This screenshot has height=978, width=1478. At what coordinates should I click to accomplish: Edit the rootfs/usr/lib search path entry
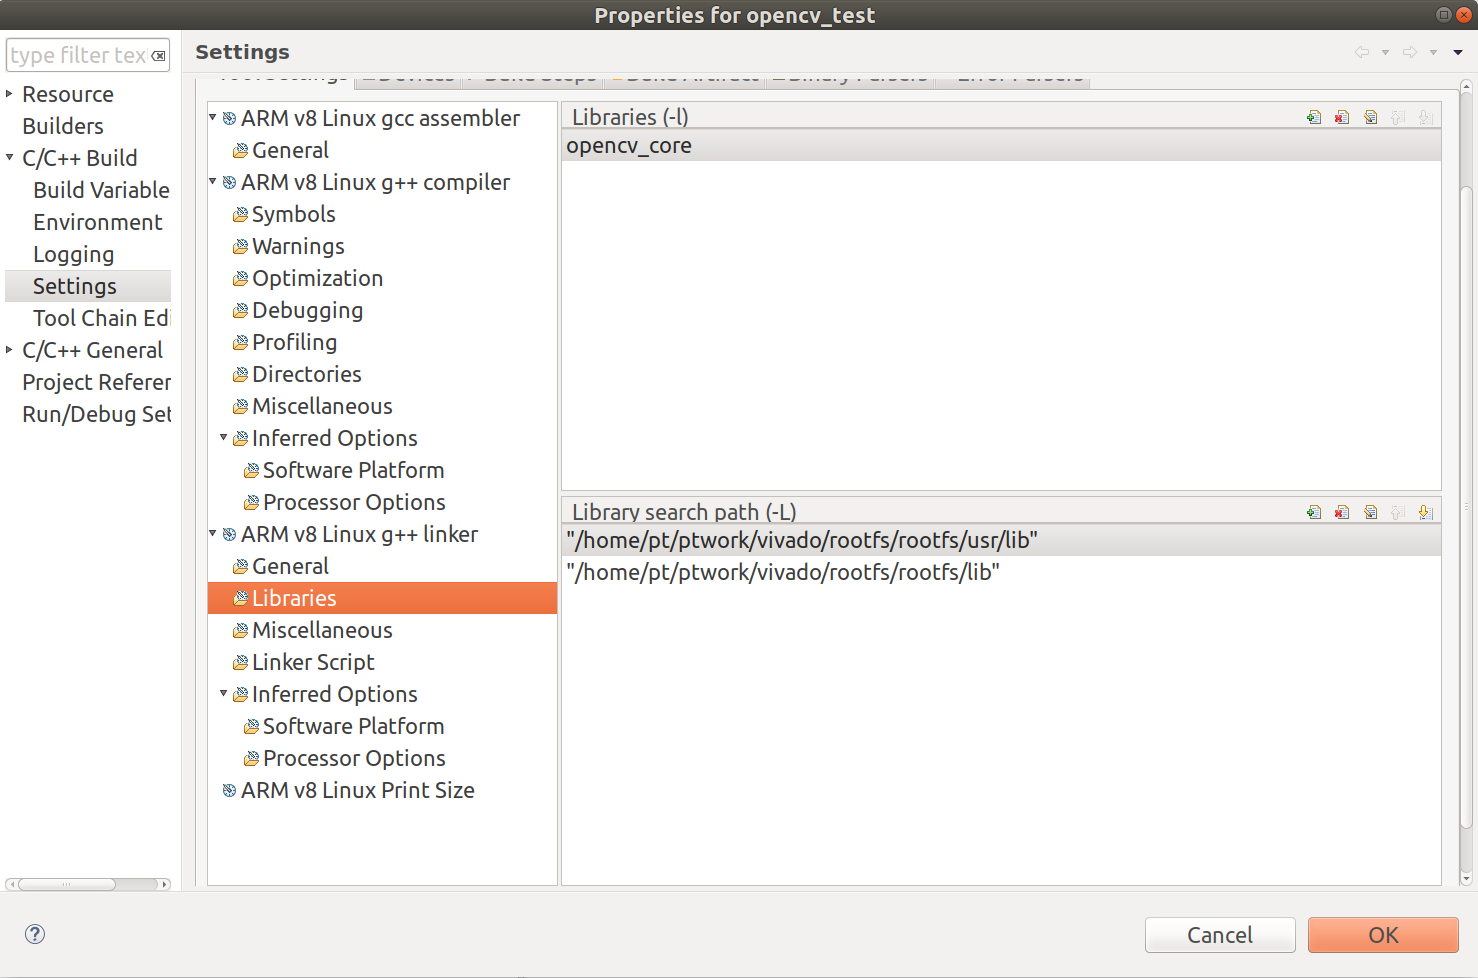(x=1370, y=512)
